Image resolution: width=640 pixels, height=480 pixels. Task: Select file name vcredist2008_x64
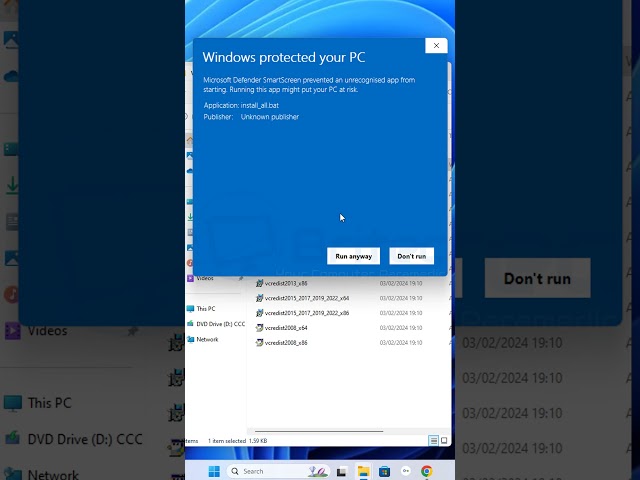click(x=286, y=328)
